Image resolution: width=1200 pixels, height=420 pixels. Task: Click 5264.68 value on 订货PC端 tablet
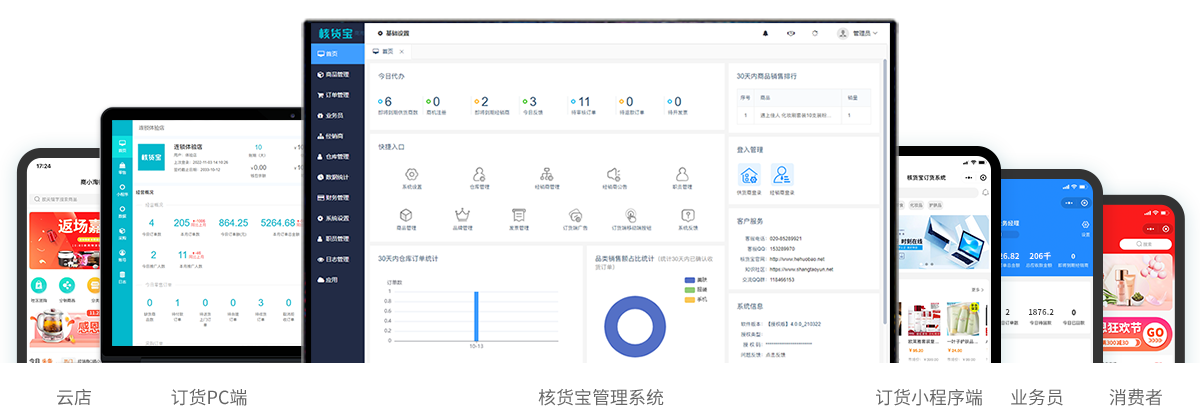[x=278, y=223]
